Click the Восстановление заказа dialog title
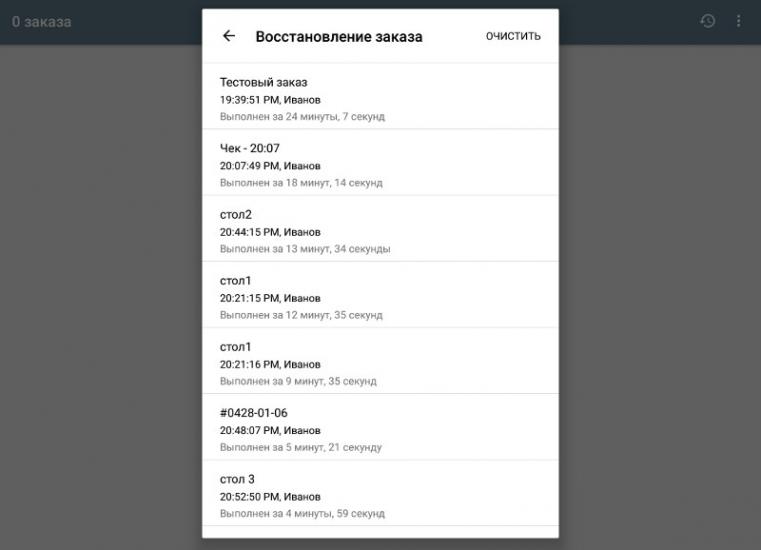 [339, 36]
